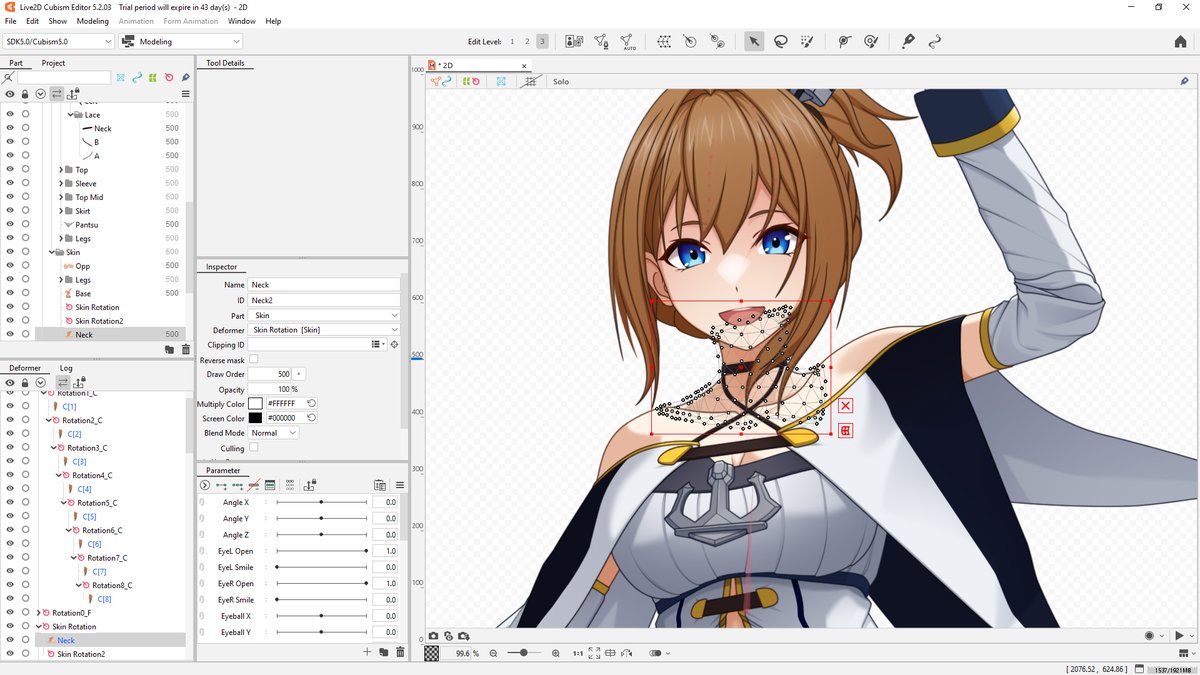Add a new parameter with plus icon
The width and height of the screenshot is (1200, 675).
tap(367, 652)
